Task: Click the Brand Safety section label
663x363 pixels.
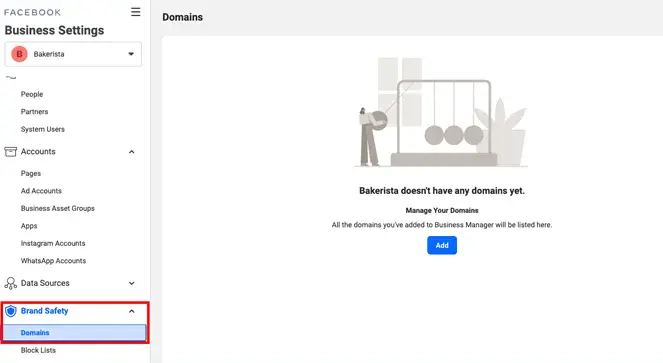Action: (x=44, y=311)
